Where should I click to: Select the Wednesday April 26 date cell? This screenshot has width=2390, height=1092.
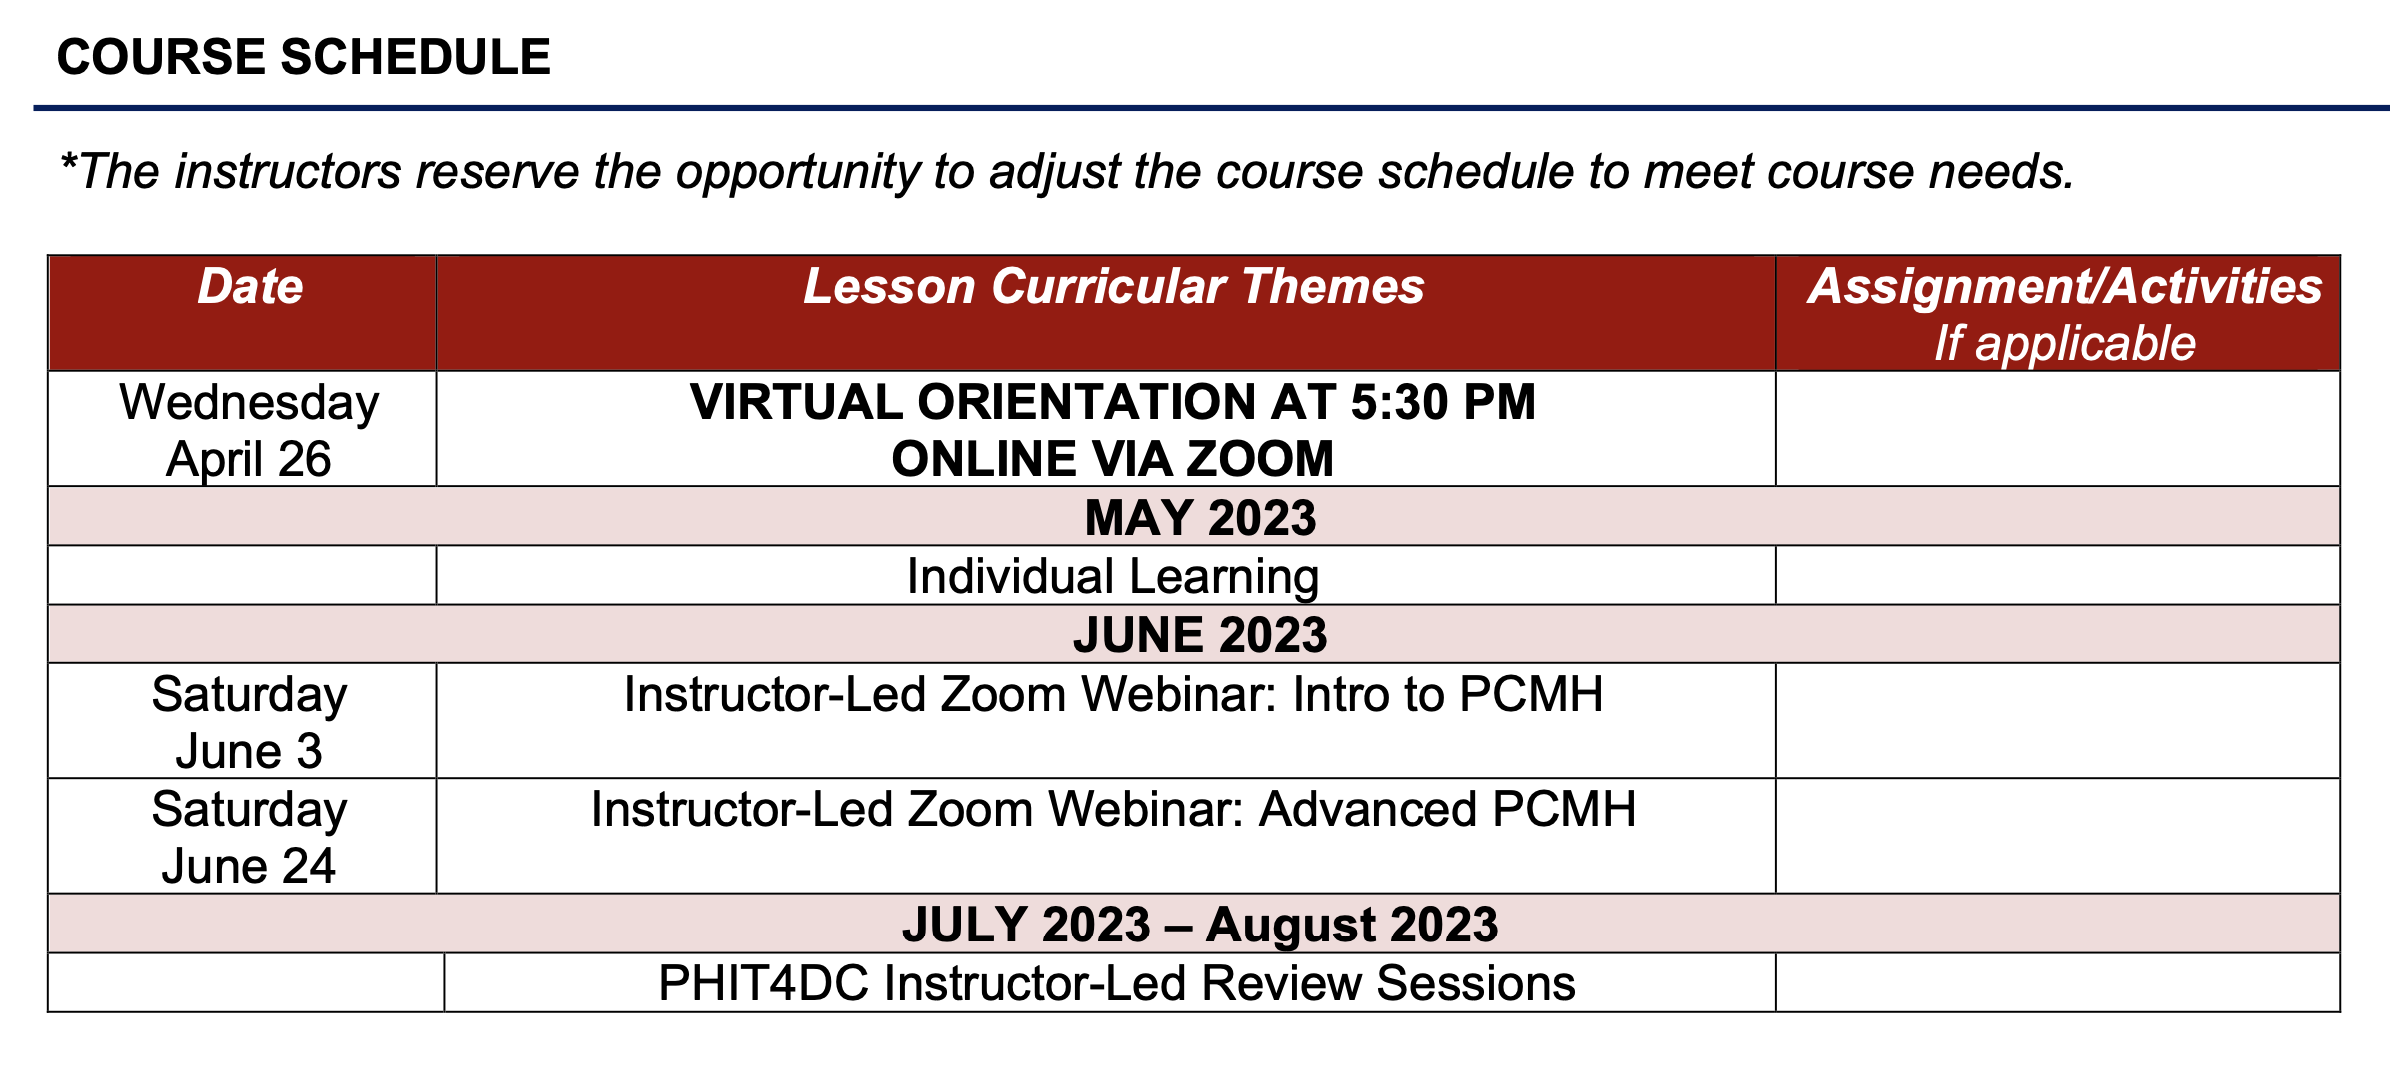coord(248,430)
